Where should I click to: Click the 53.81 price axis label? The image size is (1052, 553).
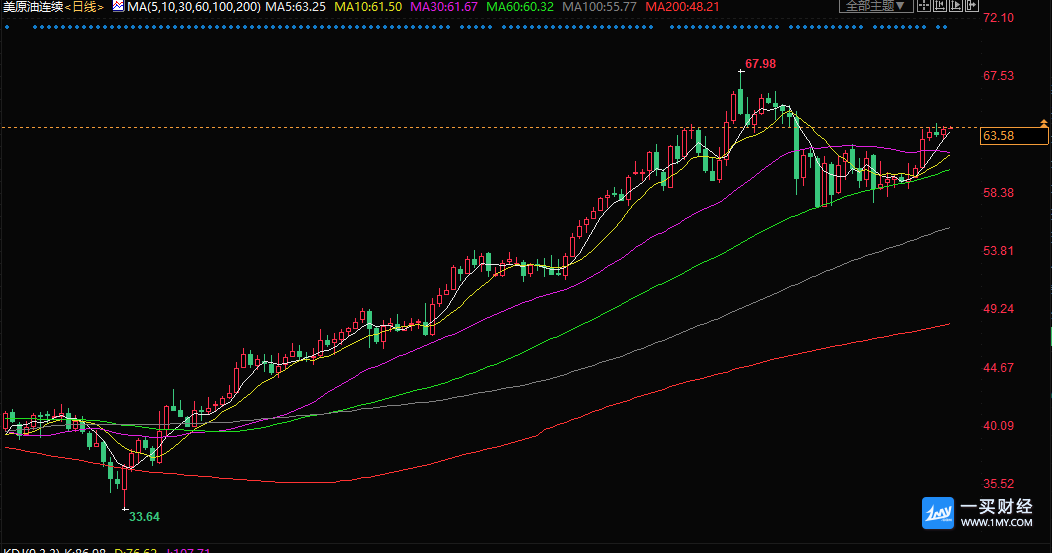(998, 251)
